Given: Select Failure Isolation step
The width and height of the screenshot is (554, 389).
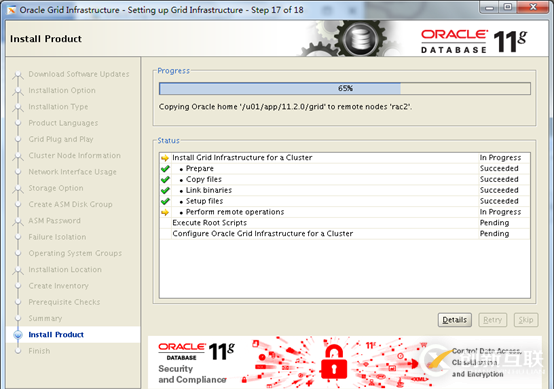Looking at the screenshot, I should click(x=57, y=237).
